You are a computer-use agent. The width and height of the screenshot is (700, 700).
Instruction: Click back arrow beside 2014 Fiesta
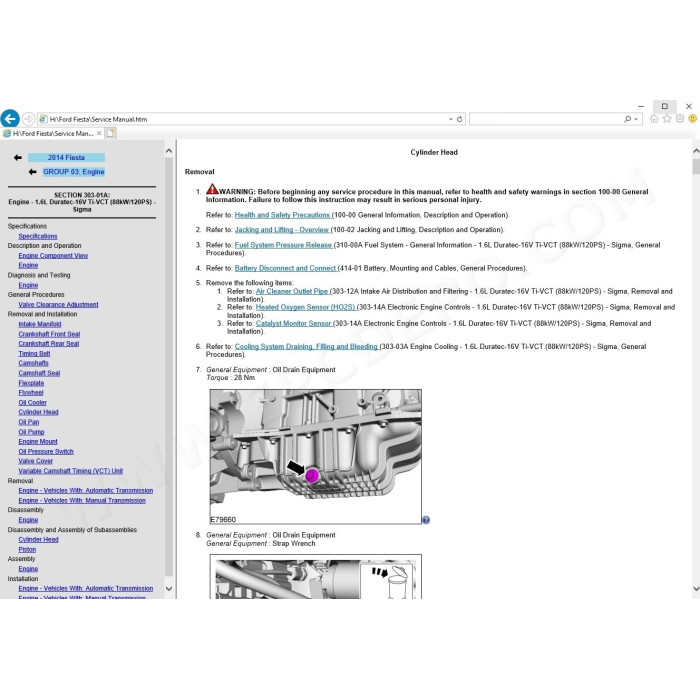(18, 158)
